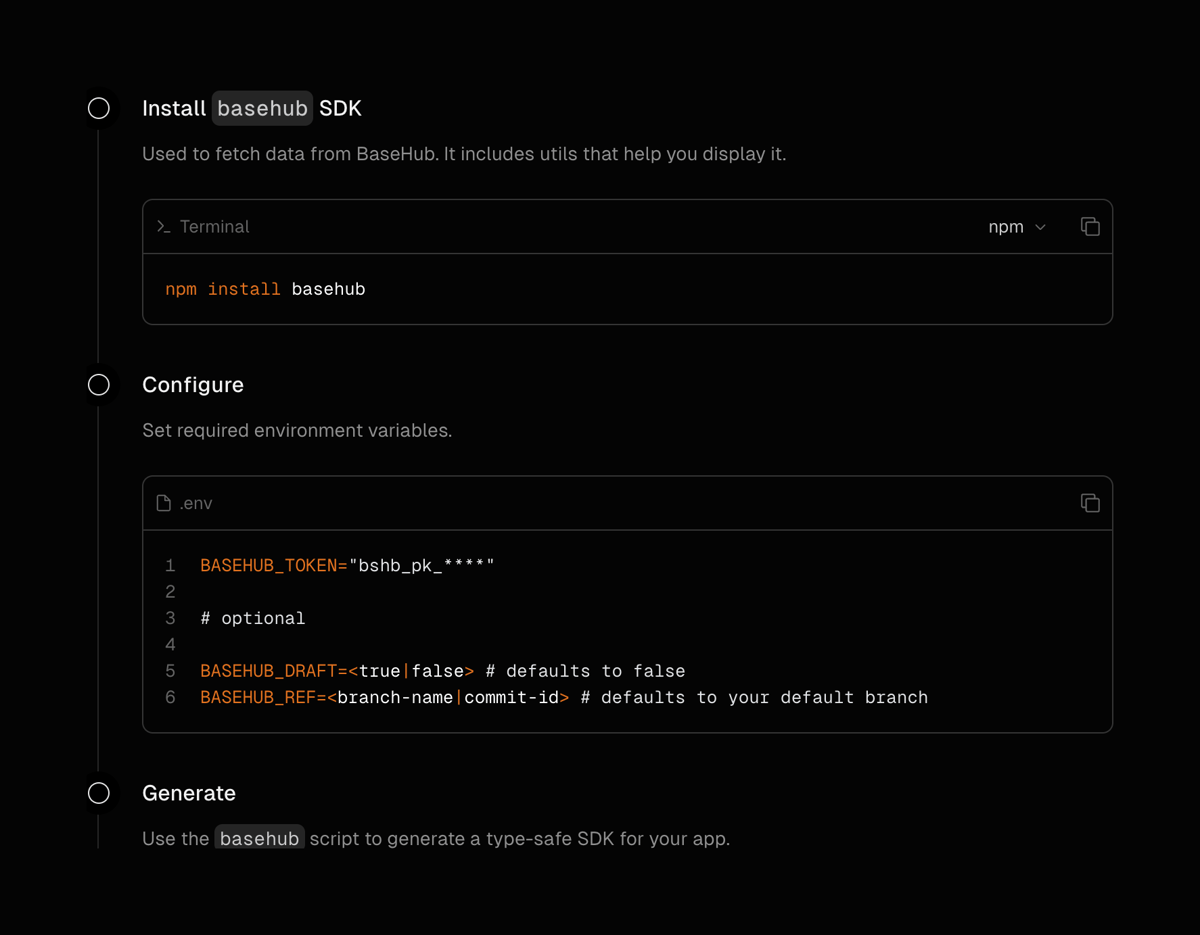The width and height of the screenshot is (1200, 935).
Task: Click the BASEHUB_REF code line
Action: pos(560,697)
